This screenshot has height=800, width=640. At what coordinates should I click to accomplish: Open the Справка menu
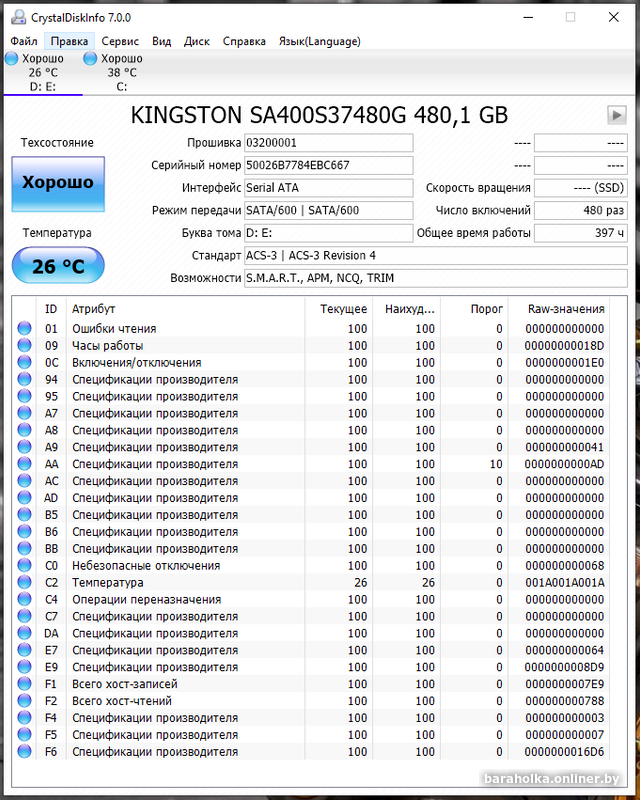[244, 41]
